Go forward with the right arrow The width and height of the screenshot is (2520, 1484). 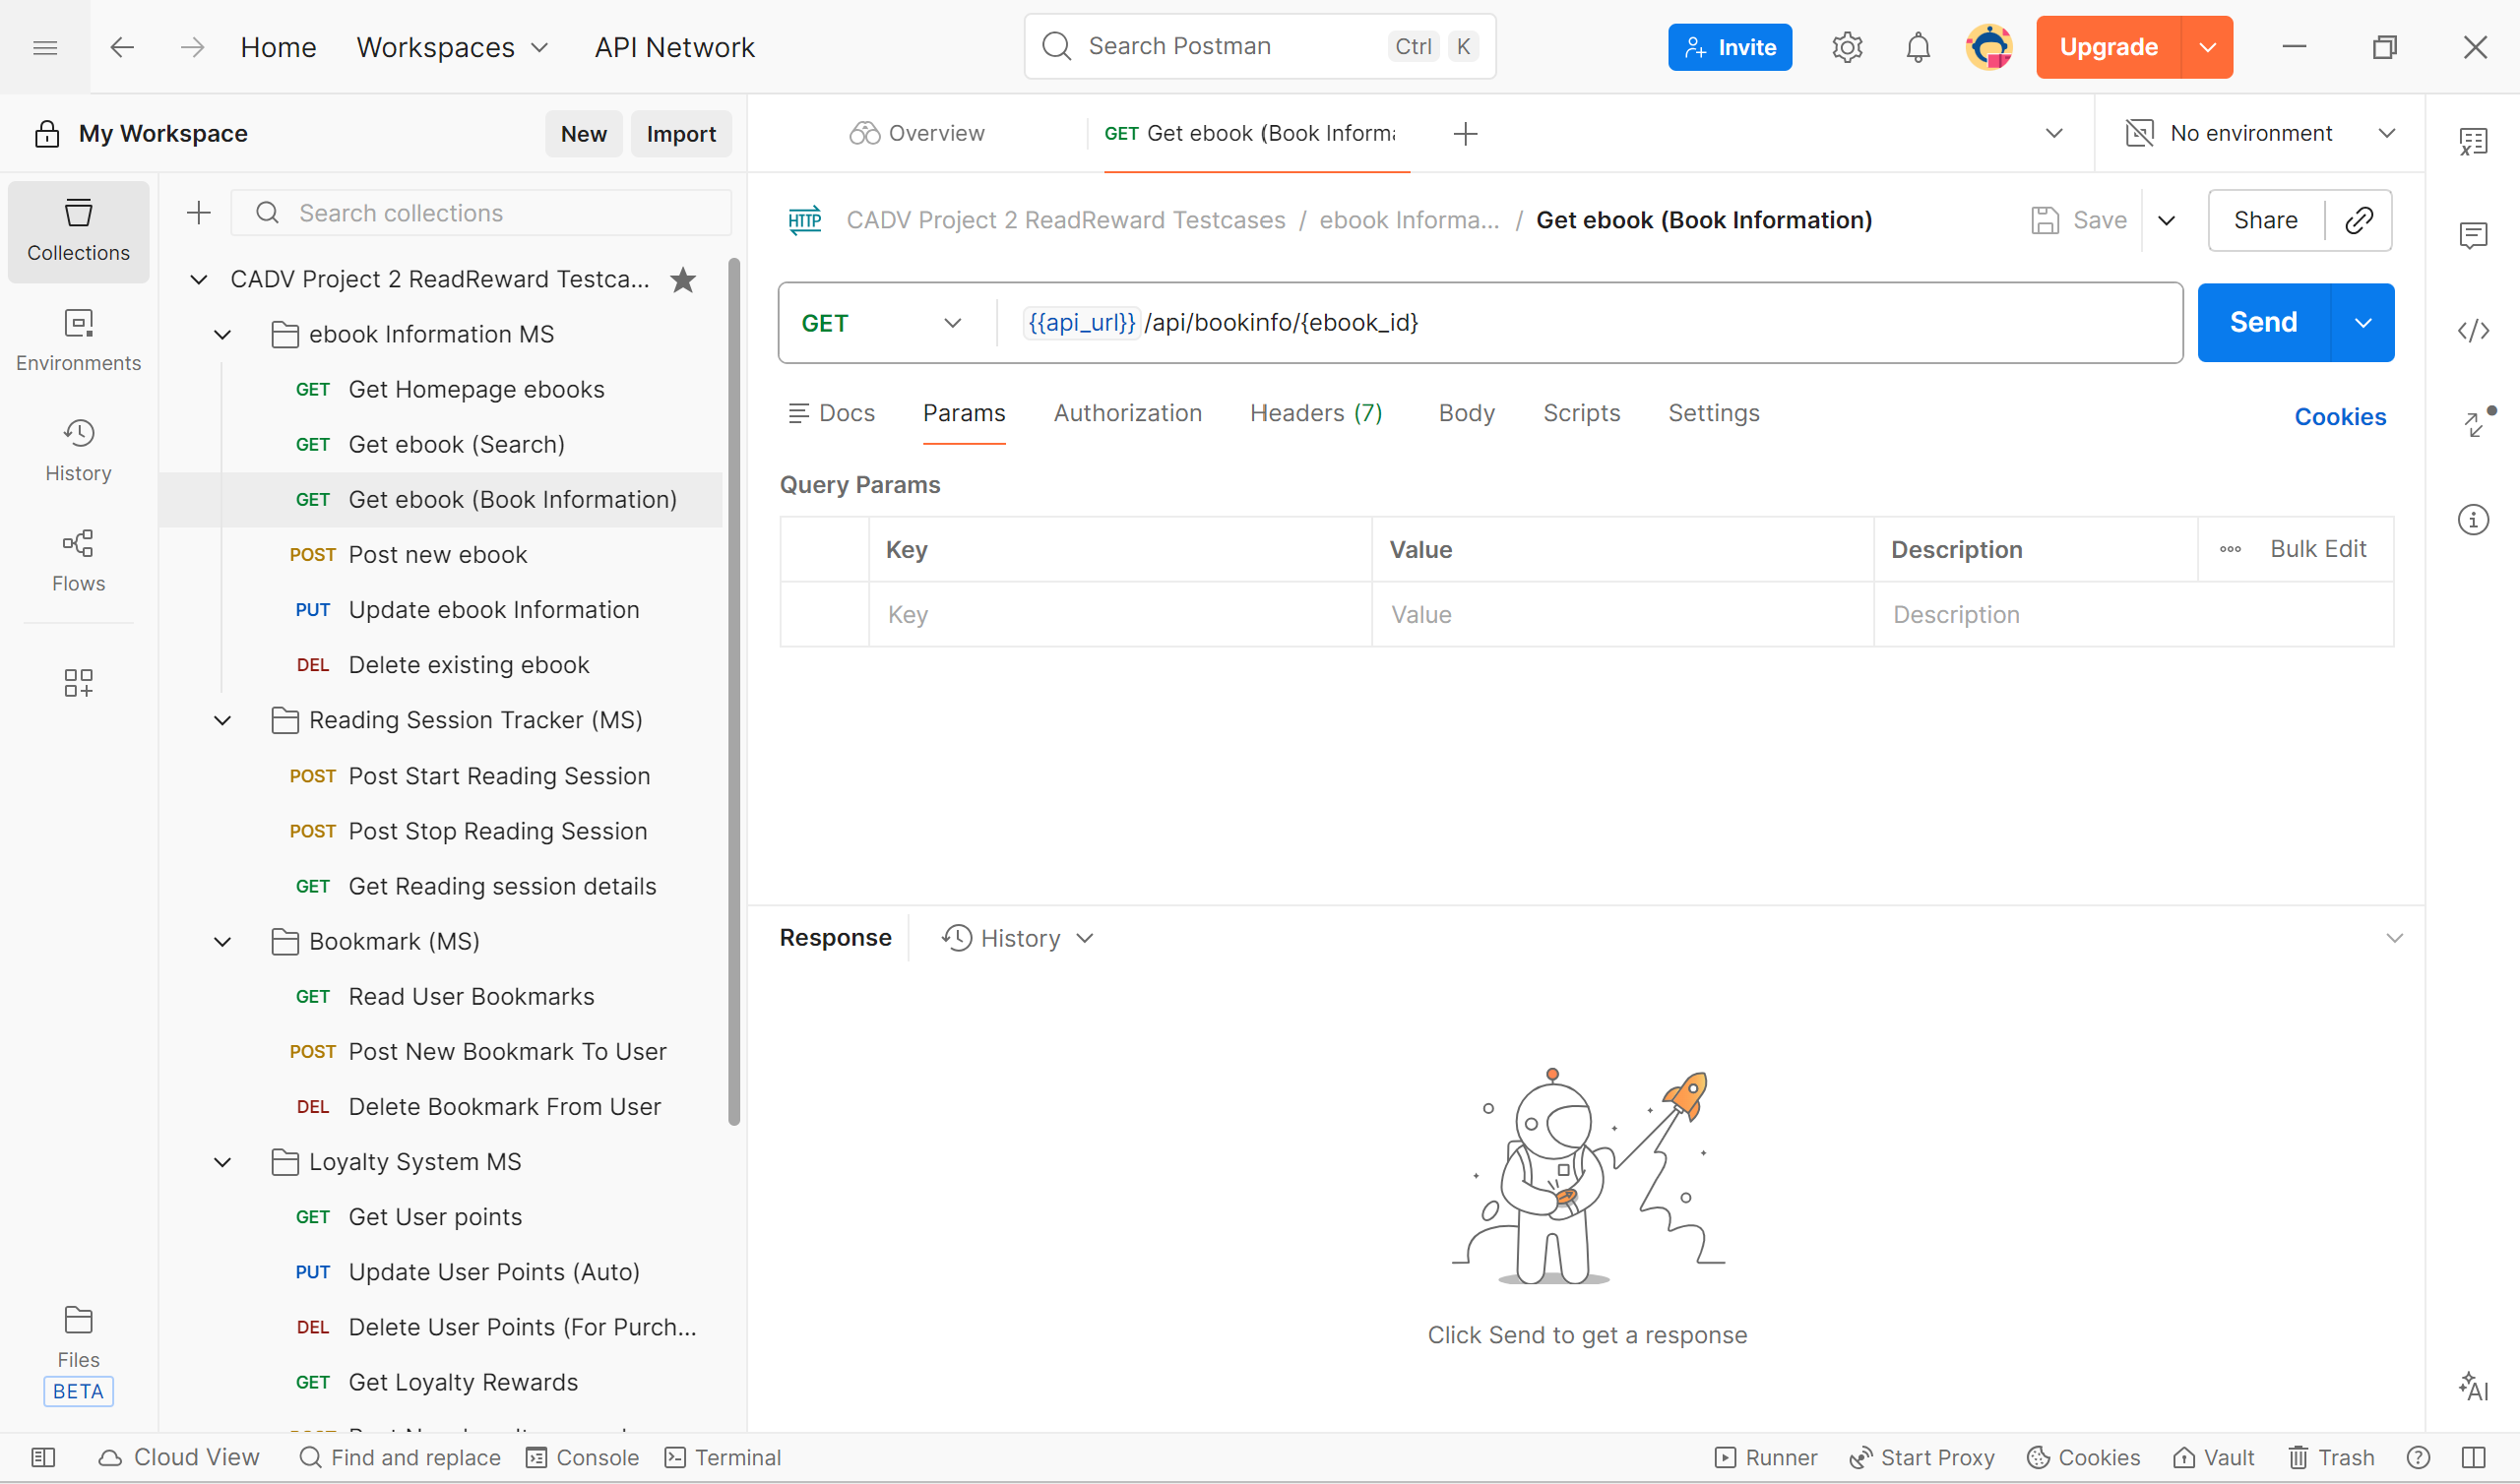tap(192, 47)
